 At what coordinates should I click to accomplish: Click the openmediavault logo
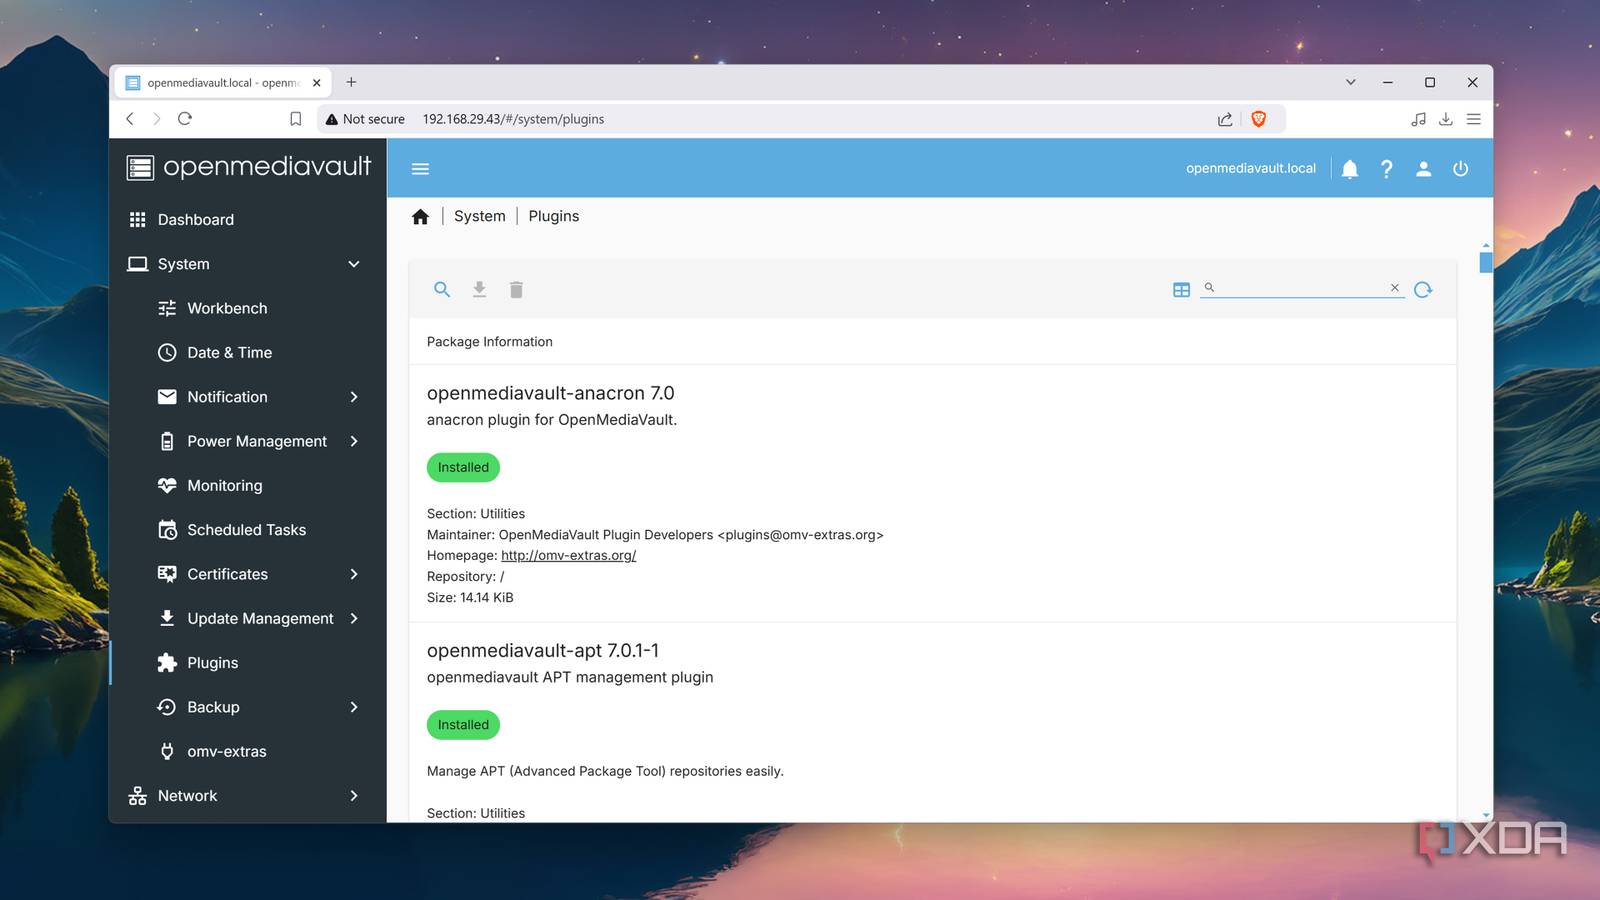point(248,167)
